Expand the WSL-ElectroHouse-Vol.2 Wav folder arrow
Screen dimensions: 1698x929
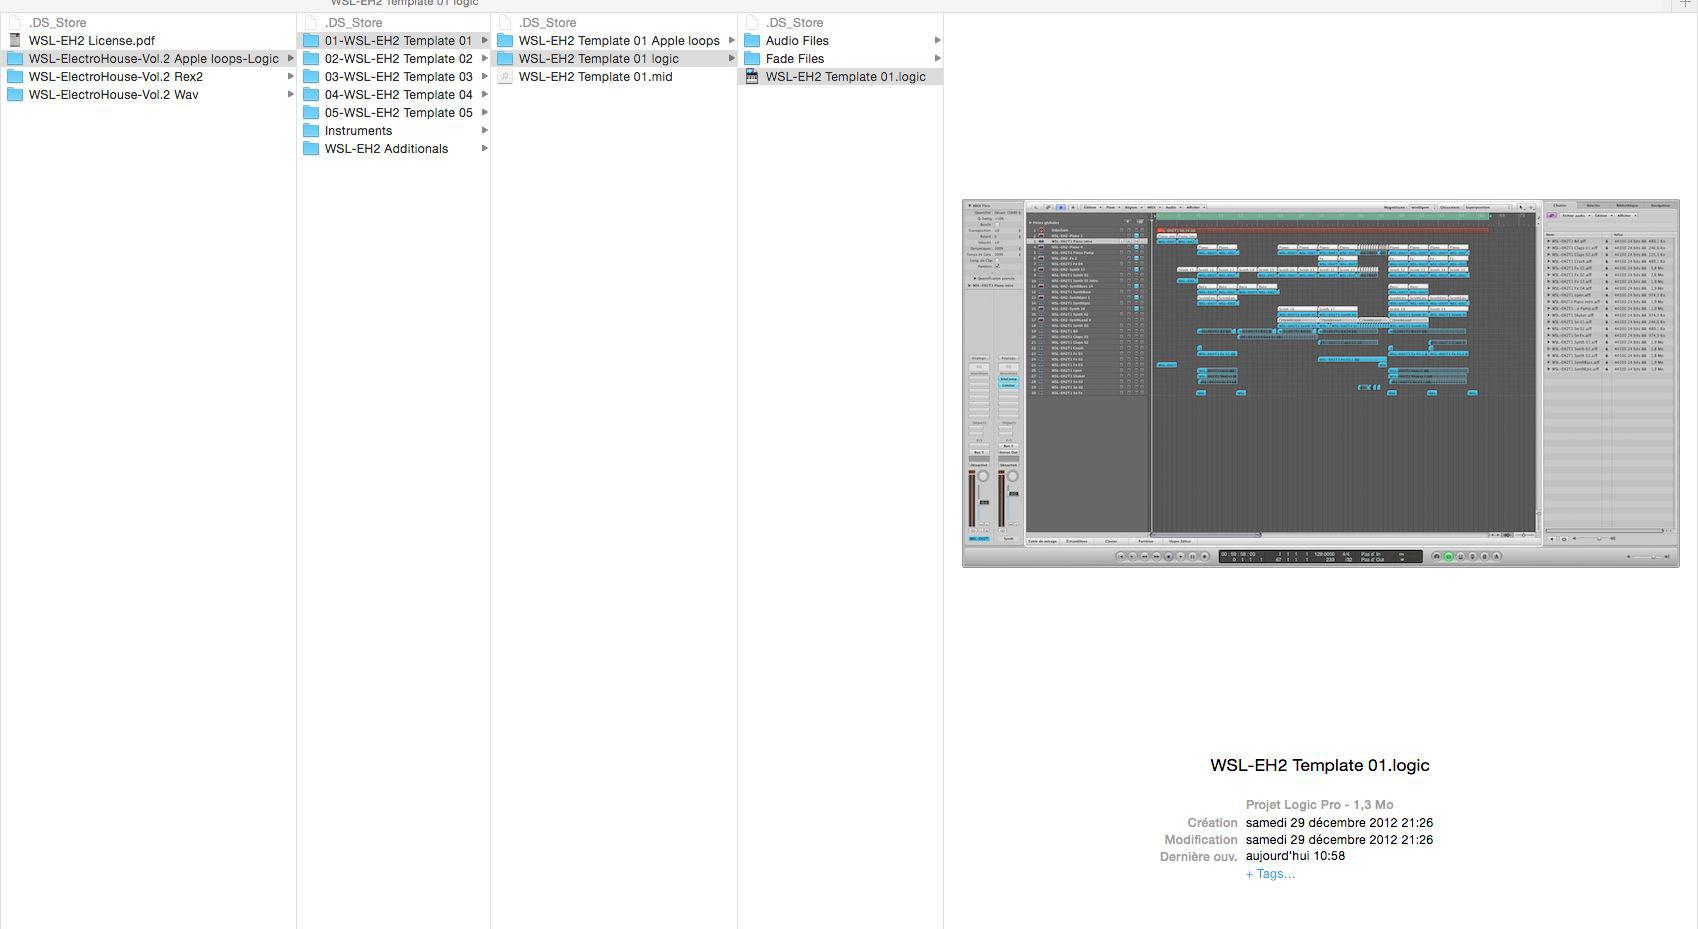tap(290, 95)
